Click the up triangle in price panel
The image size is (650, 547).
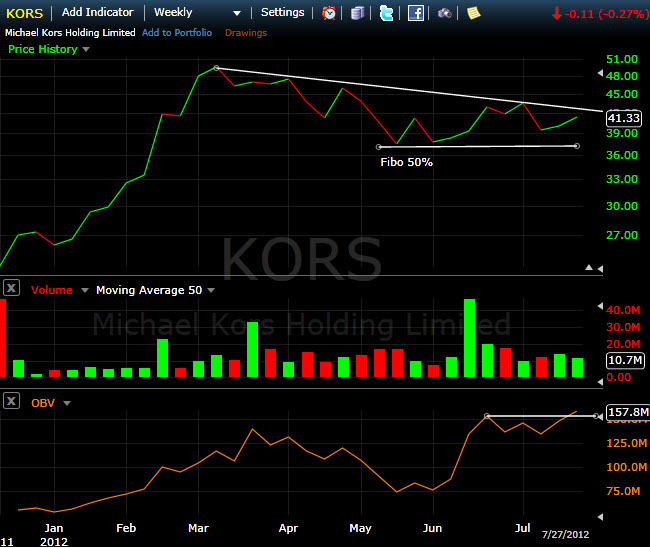pos(589,267)
